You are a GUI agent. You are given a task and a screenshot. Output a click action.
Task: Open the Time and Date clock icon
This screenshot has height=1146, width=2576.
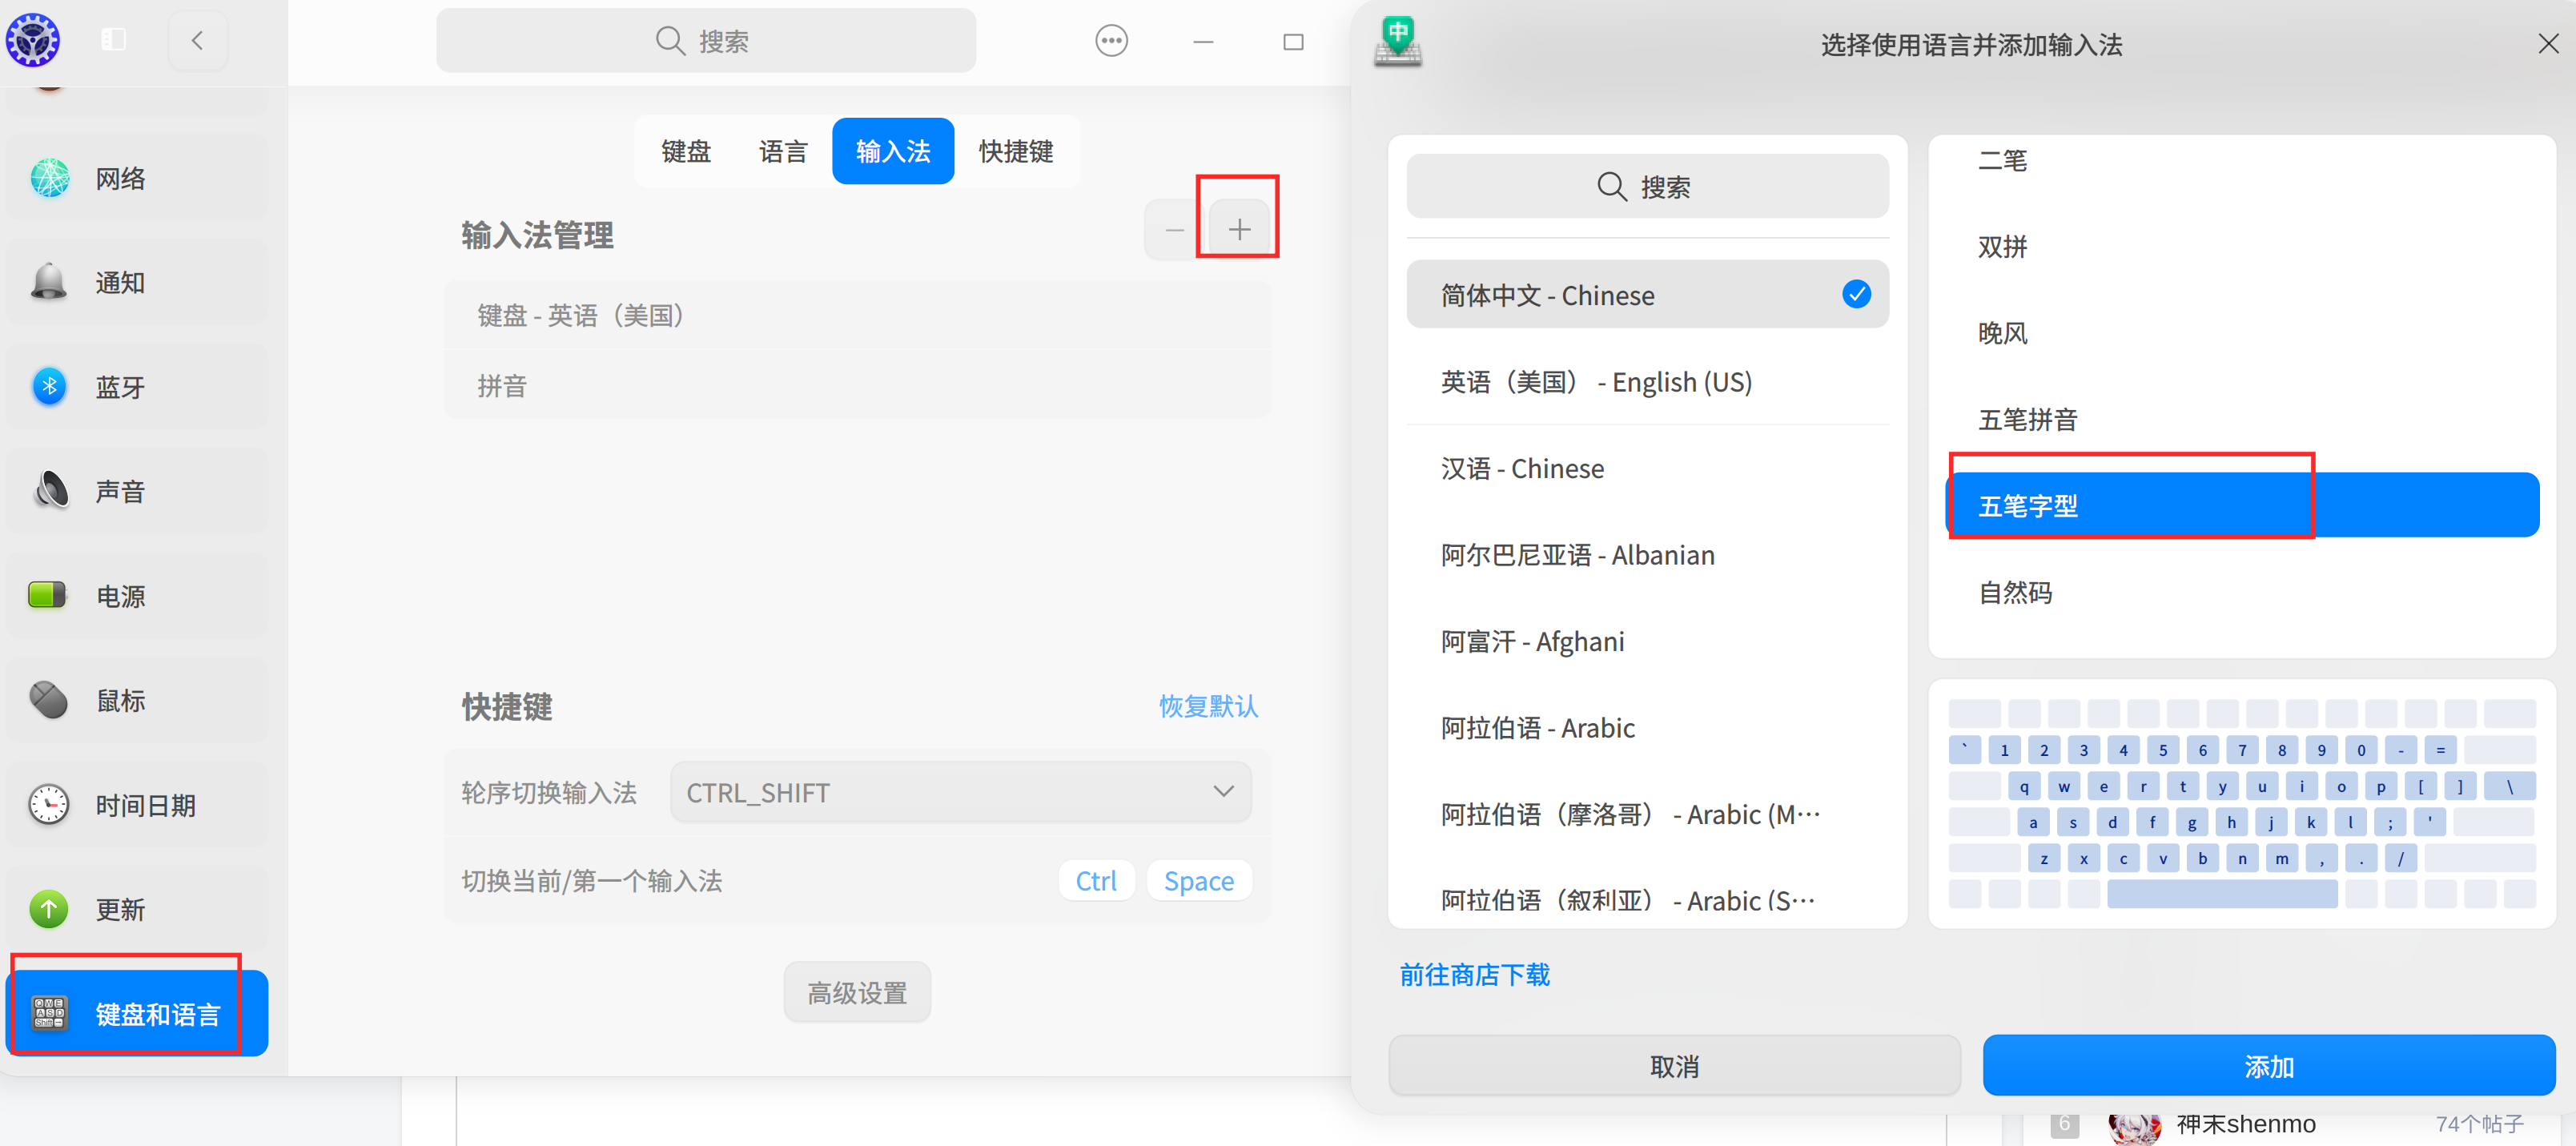[48, 805]
